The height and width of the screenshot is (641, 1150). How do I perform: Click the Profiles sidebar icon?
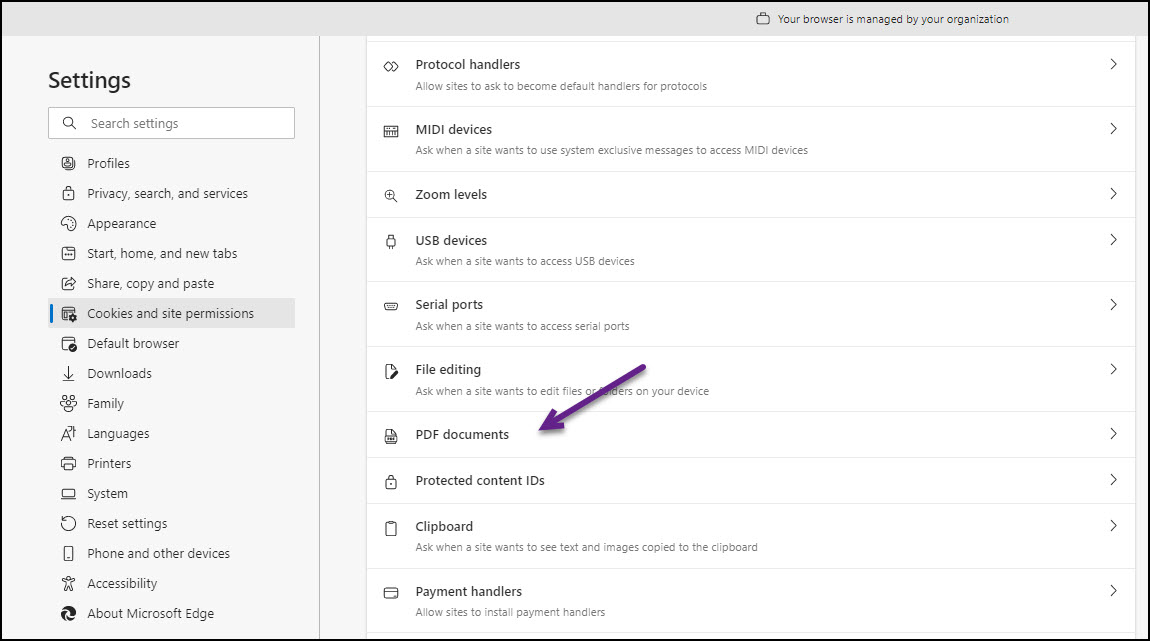(x=68, y=163)
